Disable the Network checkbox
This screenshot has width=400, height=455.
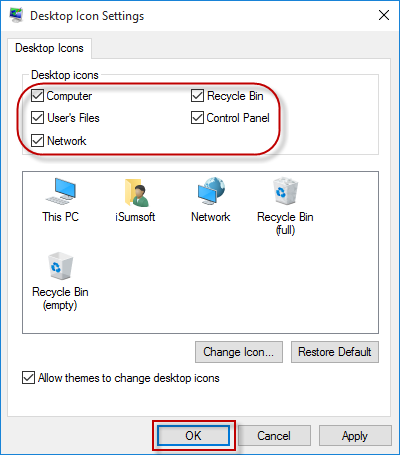(x=37, y=140)
